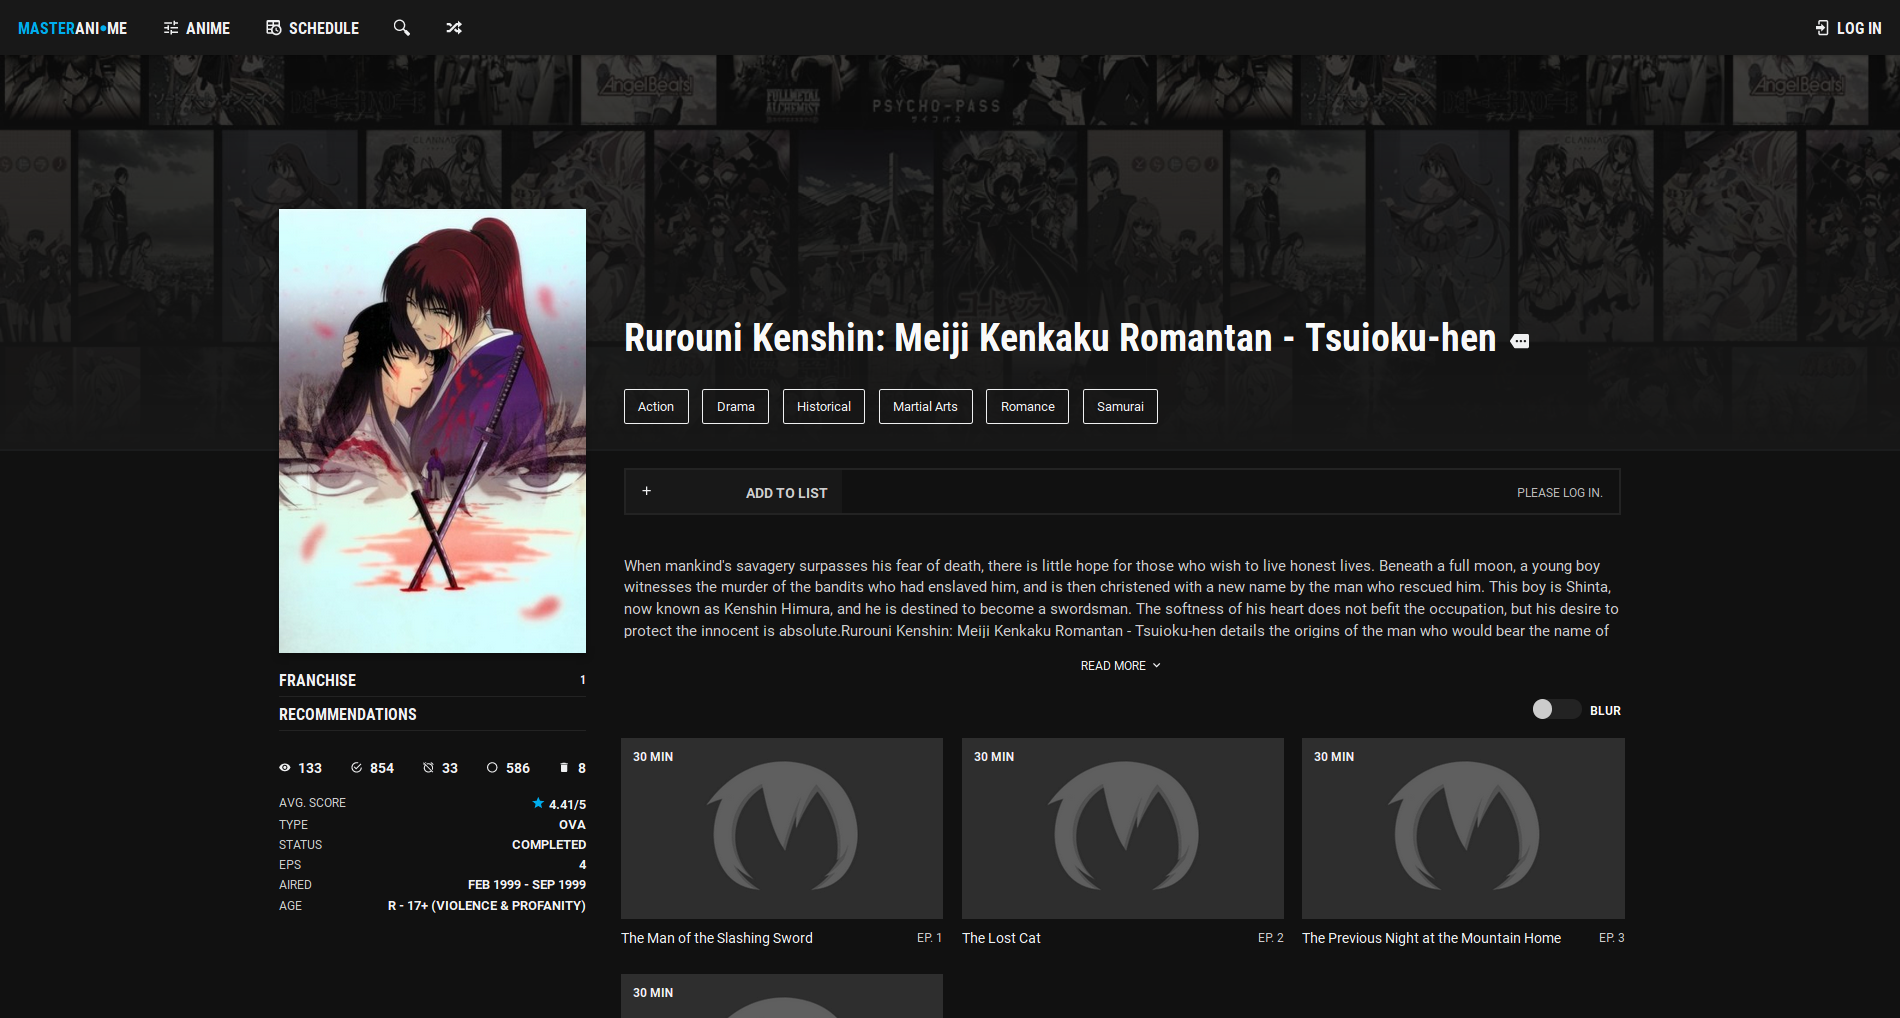Select the Martial Arts genre tag
Image resolution: width=1900 pixels, height=1018 pixels.
925,406
